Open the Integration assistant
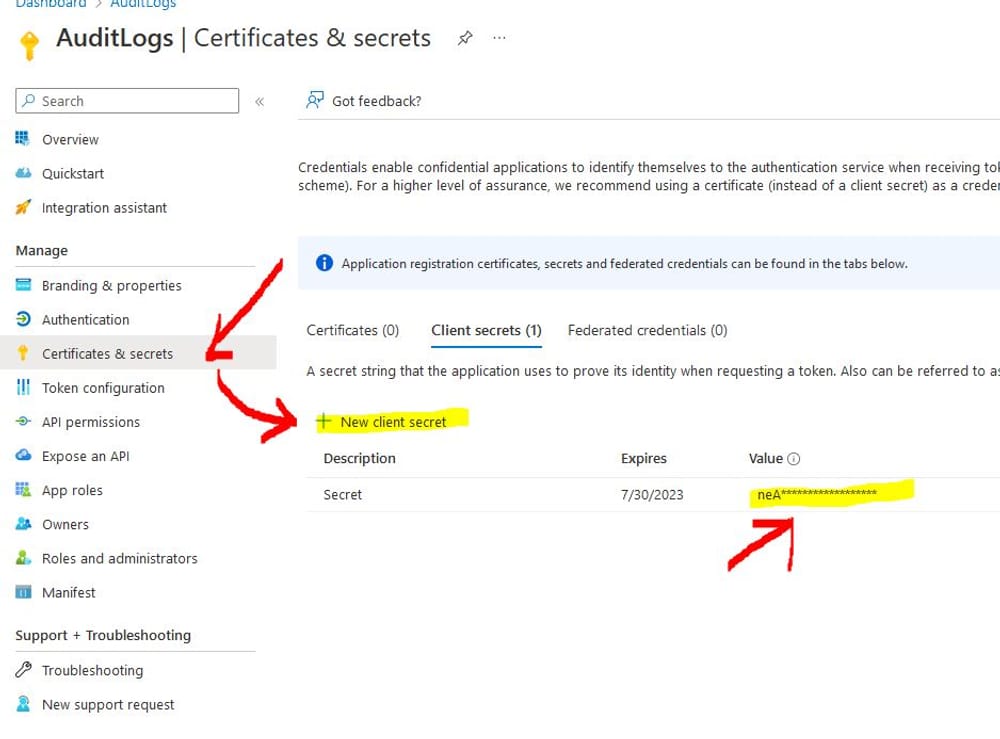The width and height of the screenshot is (1000, 739). coord(103,208)
